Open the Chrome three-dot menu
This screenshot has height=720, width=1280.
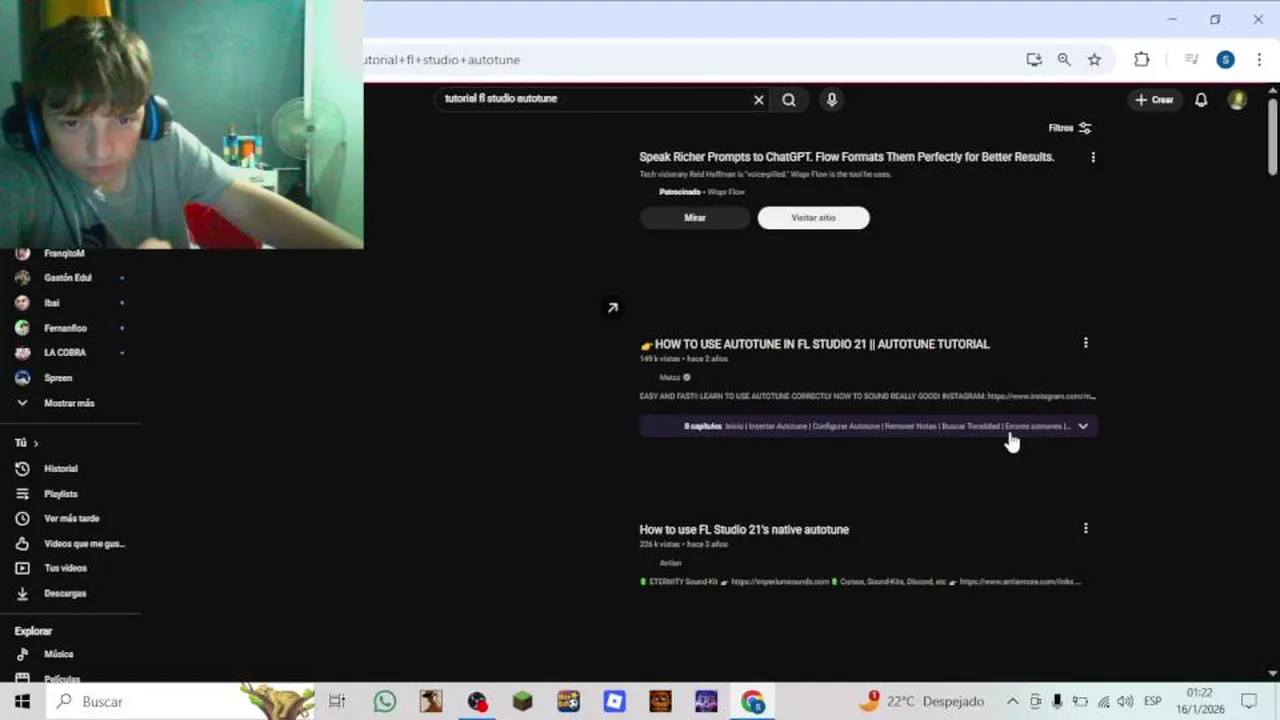coord(1259,60)
